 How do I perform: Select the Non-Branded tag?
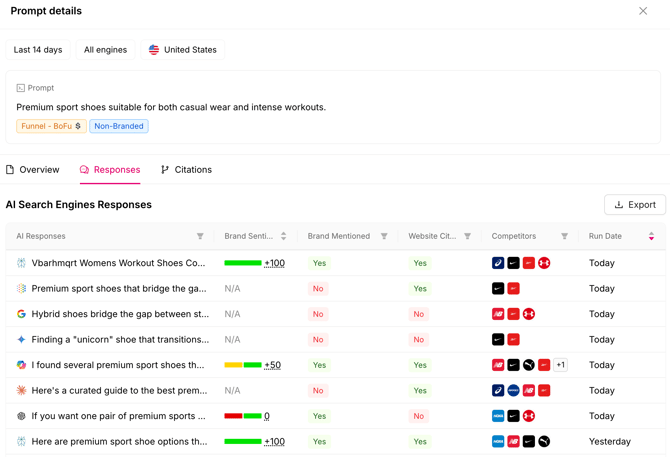tap(119, 126)
